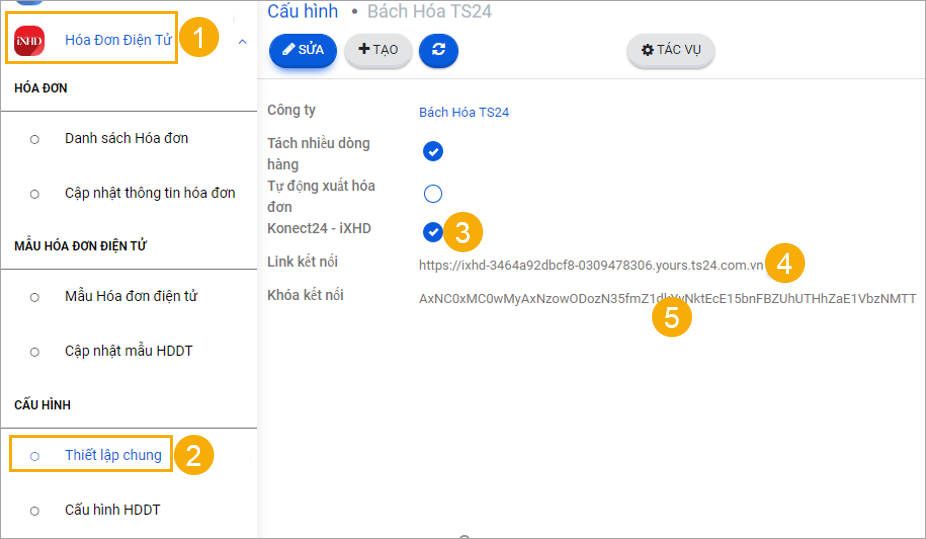The height and width of the screenshot is (539, 926).
Task: Open the Bách Hóa TS24 company link
Action: (x=464, y=112)
